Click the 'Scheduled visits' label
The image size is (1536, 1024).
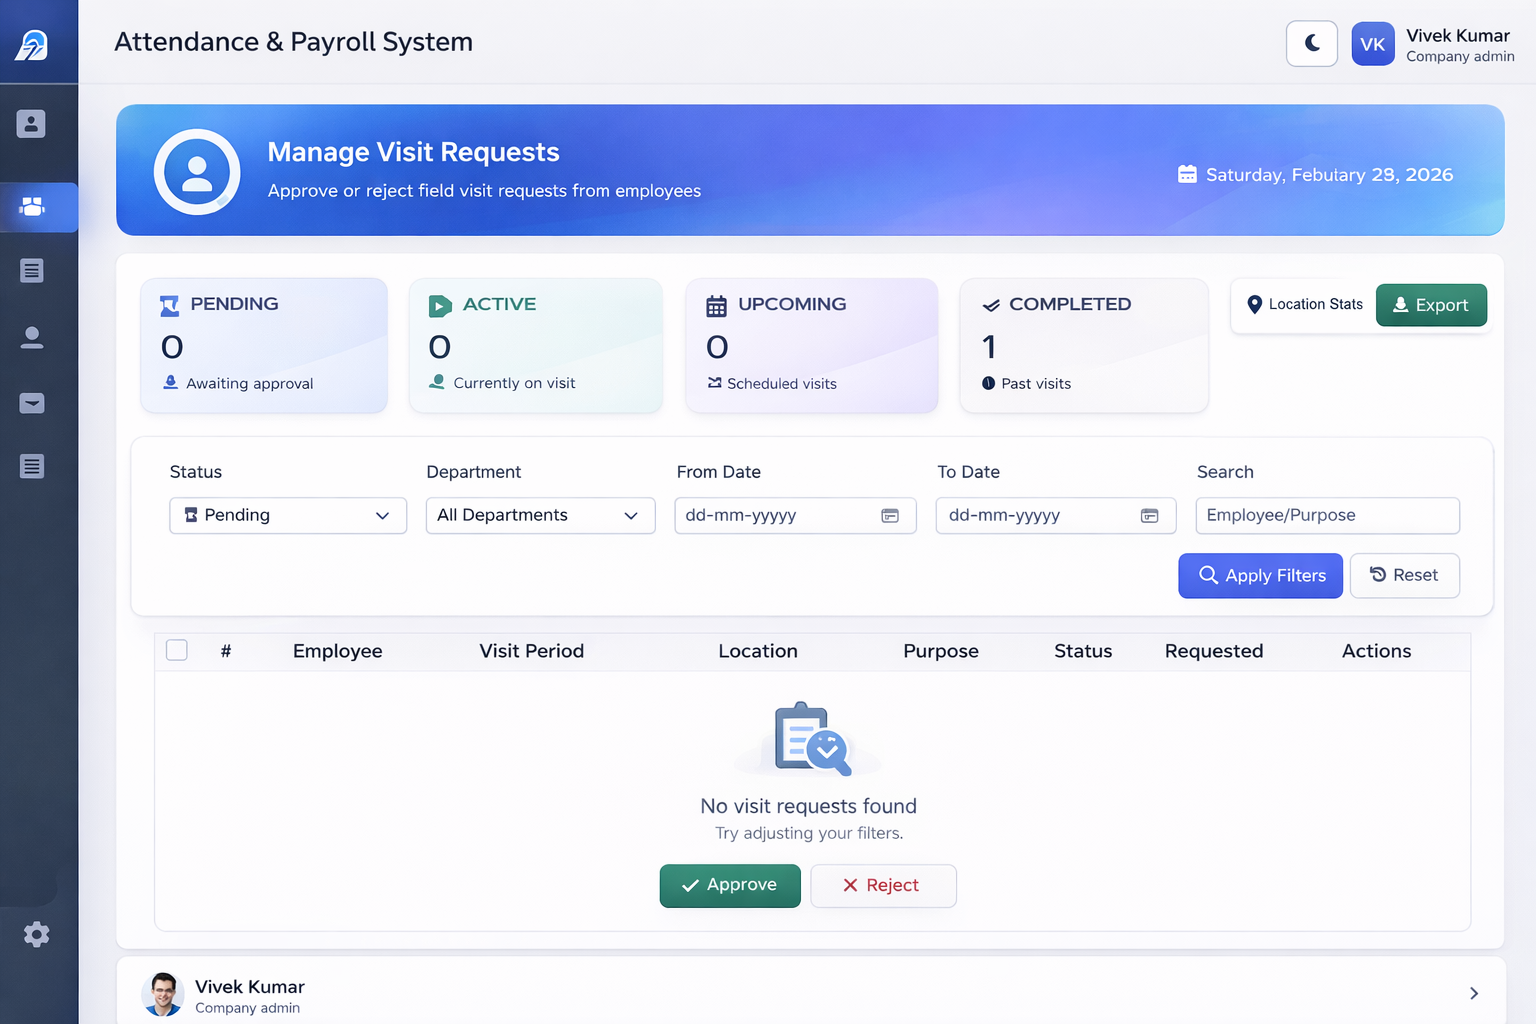[x=782, y=384]
